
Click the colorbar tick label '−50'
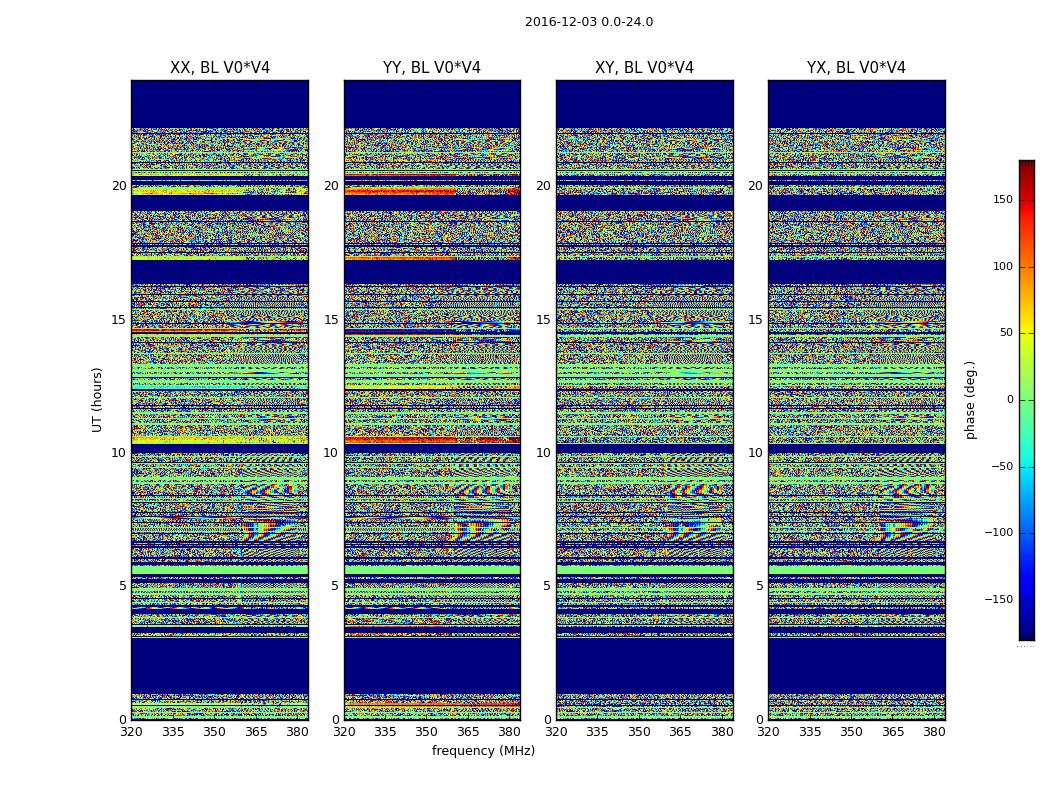[1002, 466]
